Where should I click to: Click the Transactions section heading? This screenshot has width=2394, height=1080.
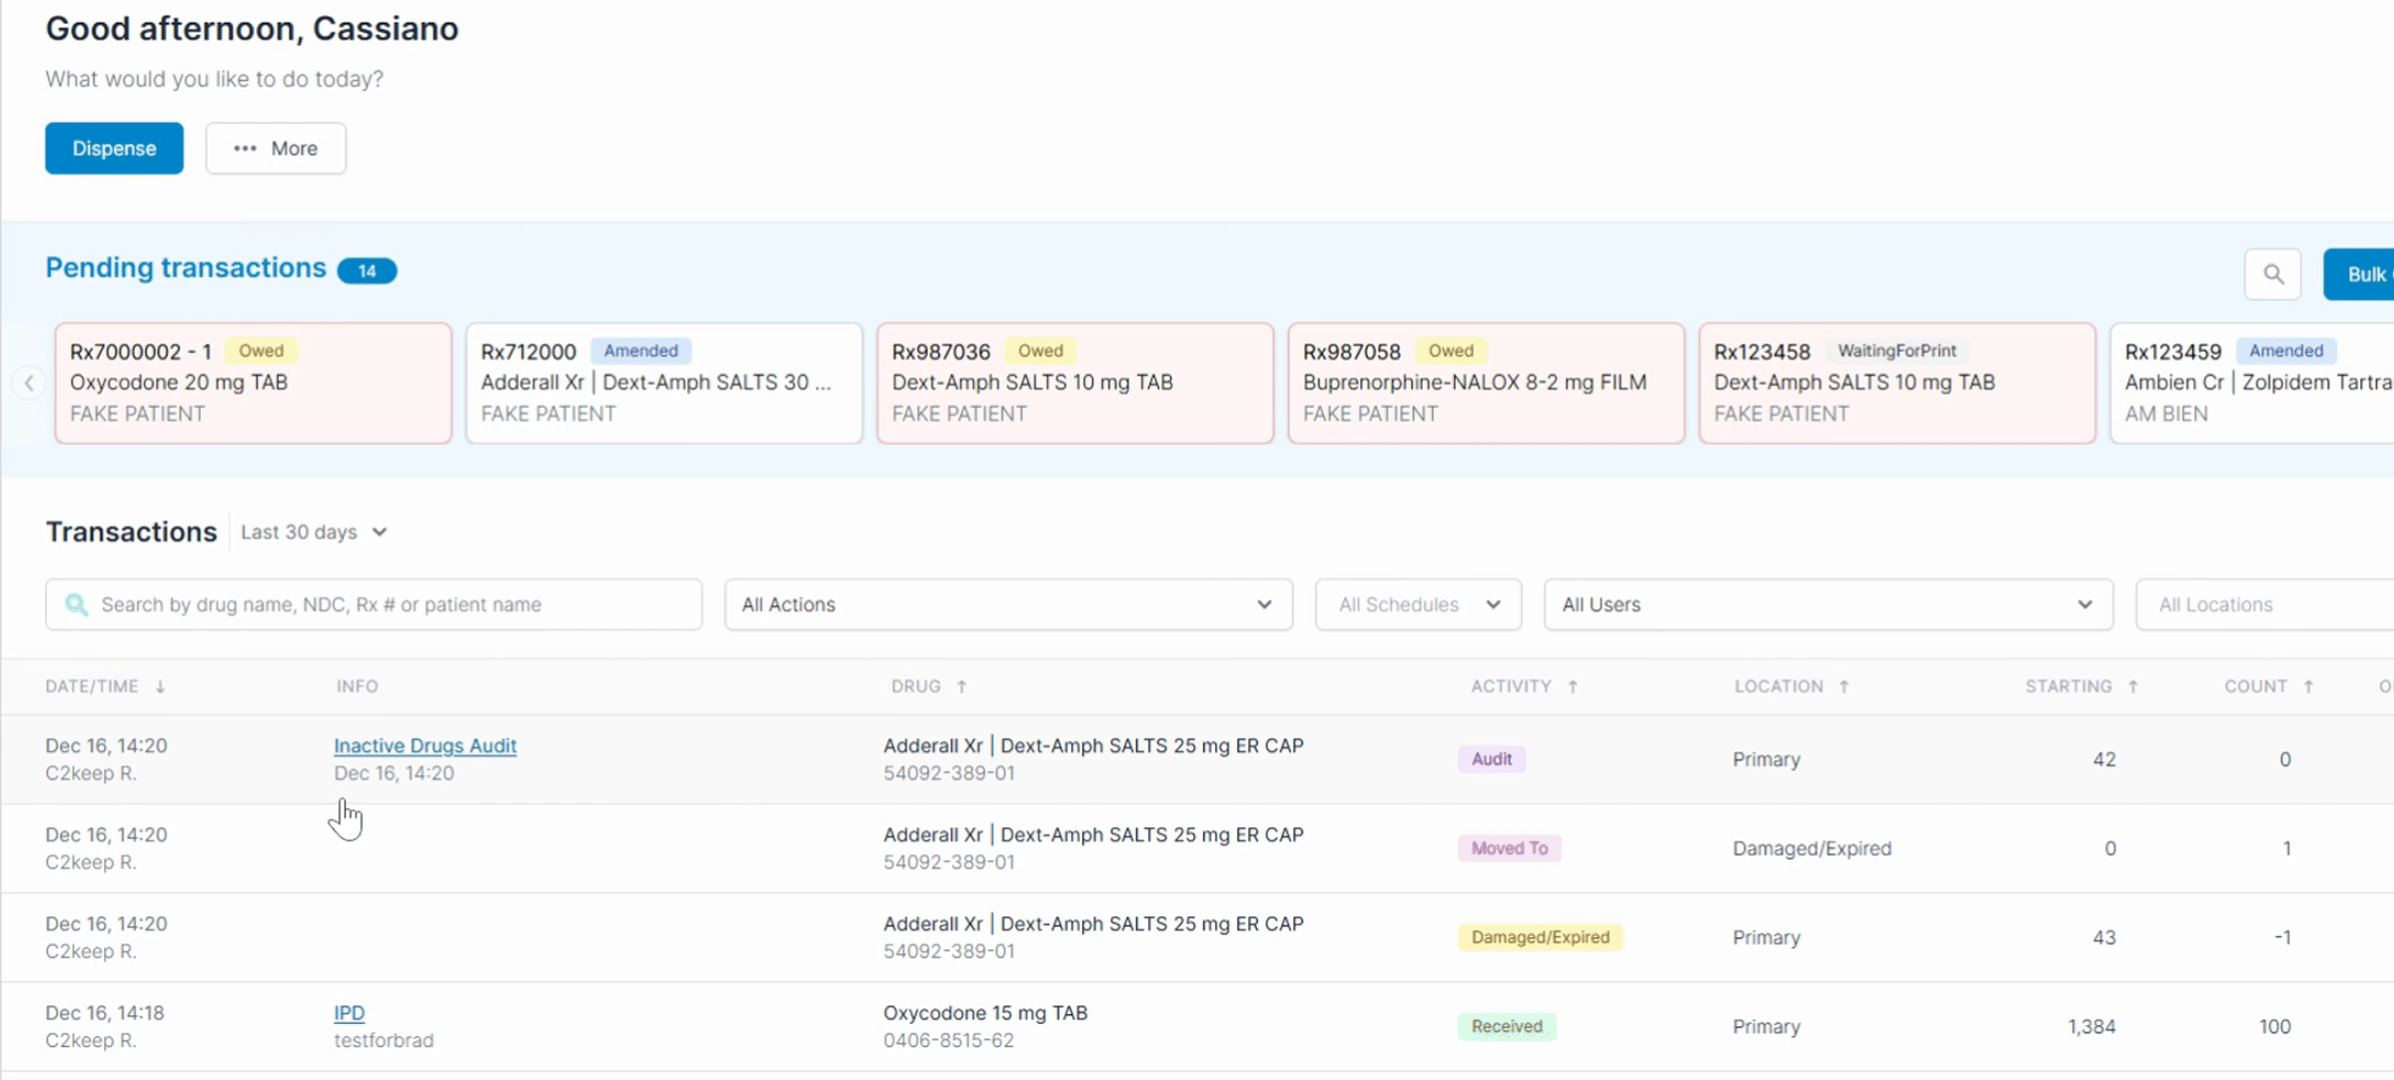(131, 532)
